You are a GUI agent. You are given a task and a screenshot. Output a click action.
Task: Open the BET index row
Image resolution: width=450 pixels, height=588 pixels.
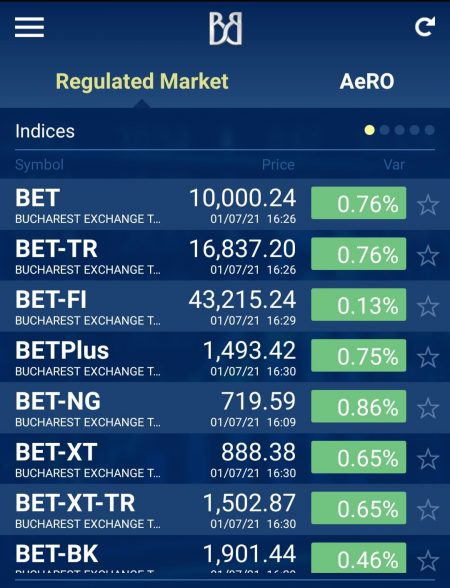(225, 204)
